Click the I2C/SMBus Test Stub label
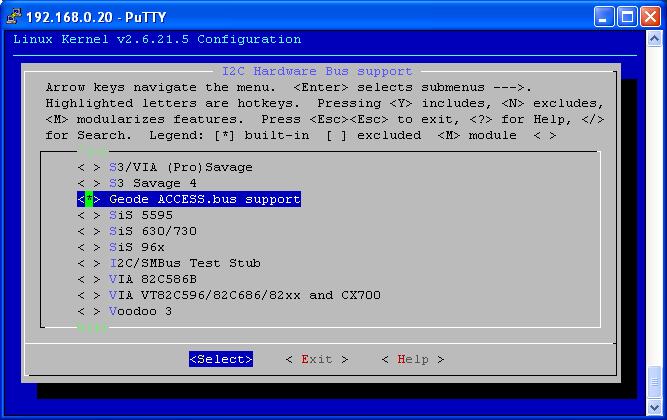667x420 pixels. pos(185,263)
